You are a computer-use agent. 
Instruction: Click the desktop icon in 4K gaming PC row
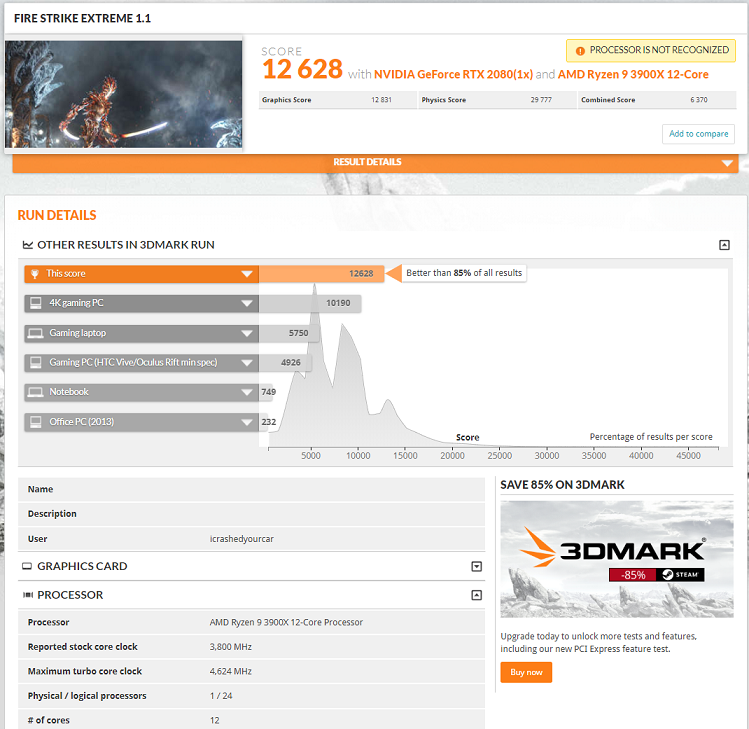tap(36, 303)
